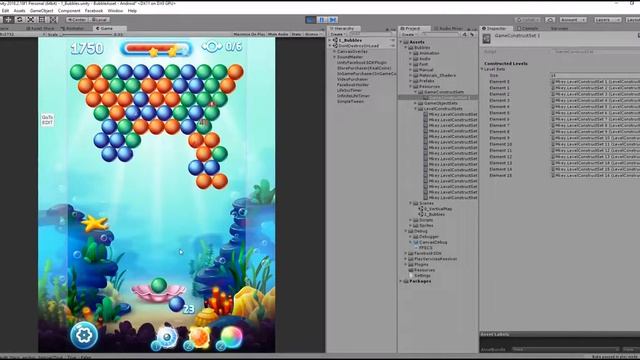Open the Hierarchy Create dropdown
The image size is (640, 360).
[338, 34]
